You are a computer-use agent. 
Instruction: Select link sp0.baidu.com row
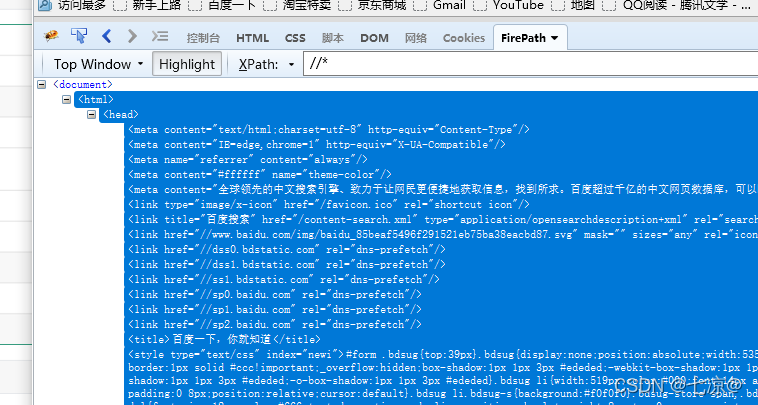tap(275, 294)
